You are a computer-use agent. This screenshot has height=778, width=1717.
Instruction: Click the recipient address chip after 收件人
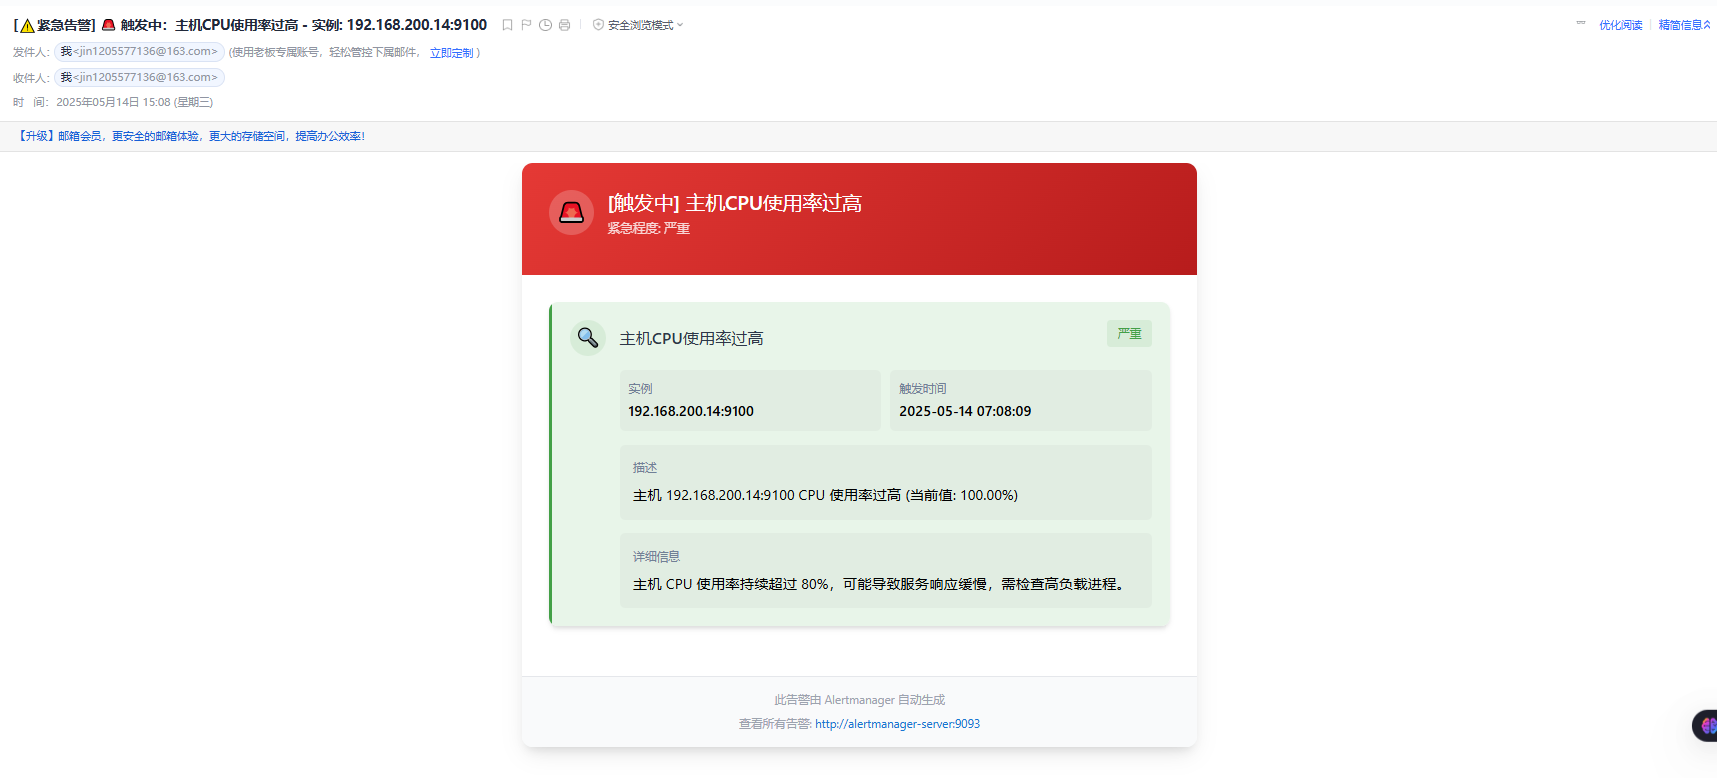click(139, 77)
